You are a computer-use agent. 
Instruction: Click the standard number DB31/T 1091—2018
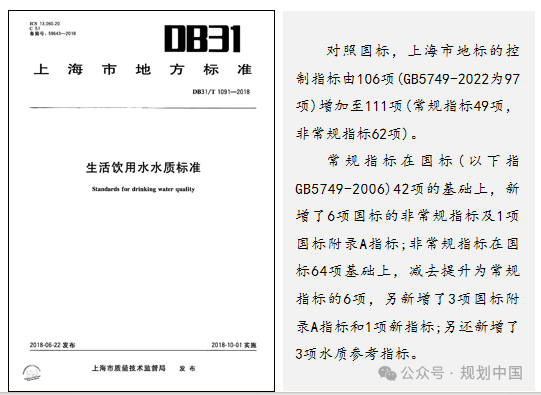[221, 92]
